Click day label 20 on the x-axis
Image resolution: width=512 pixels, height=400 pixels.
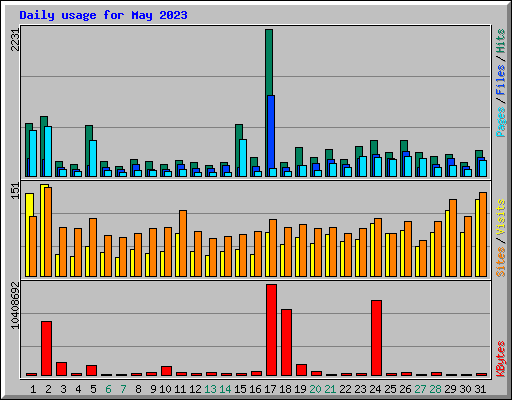315,389
